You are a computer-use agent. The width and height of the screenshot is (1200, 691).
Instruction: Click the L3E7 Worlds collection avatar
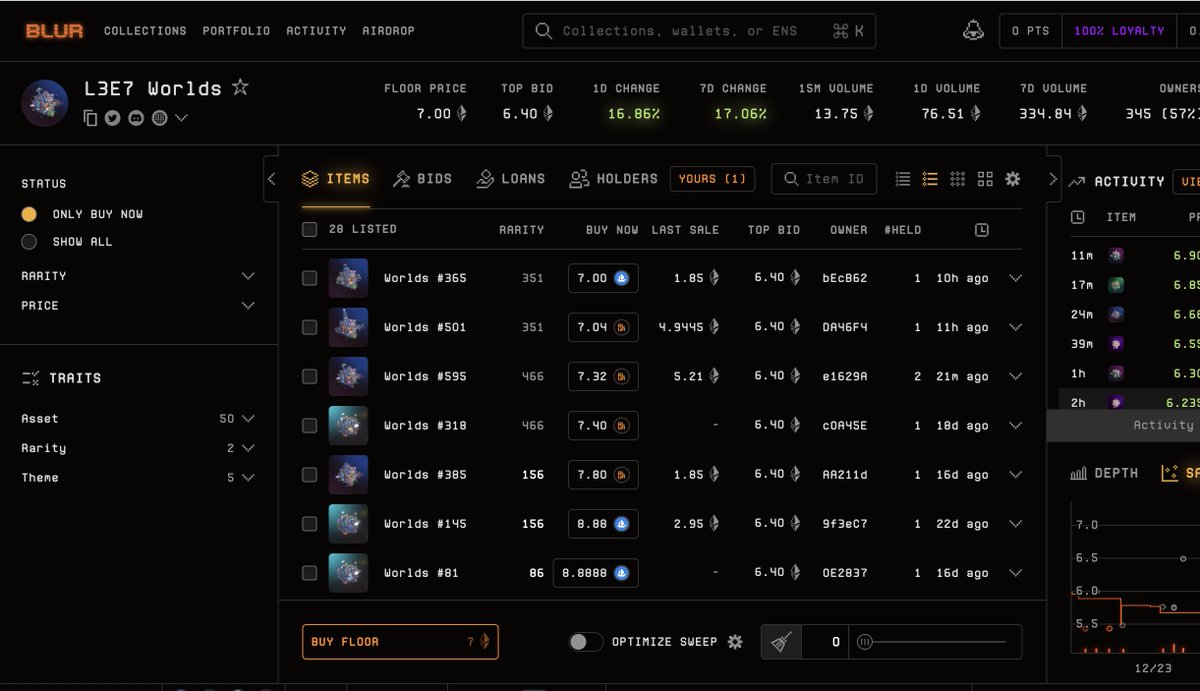coord(45,103)
